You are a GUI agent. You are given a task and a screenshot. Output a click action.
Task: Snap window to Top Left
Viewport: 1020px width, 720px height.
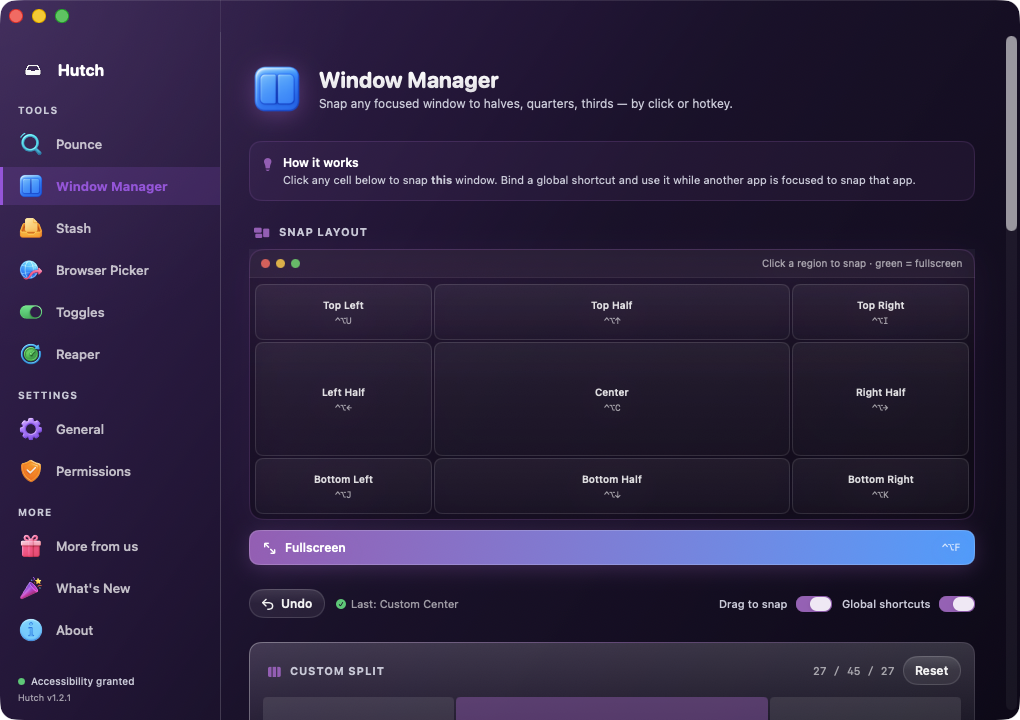click(x=343, y=312)
